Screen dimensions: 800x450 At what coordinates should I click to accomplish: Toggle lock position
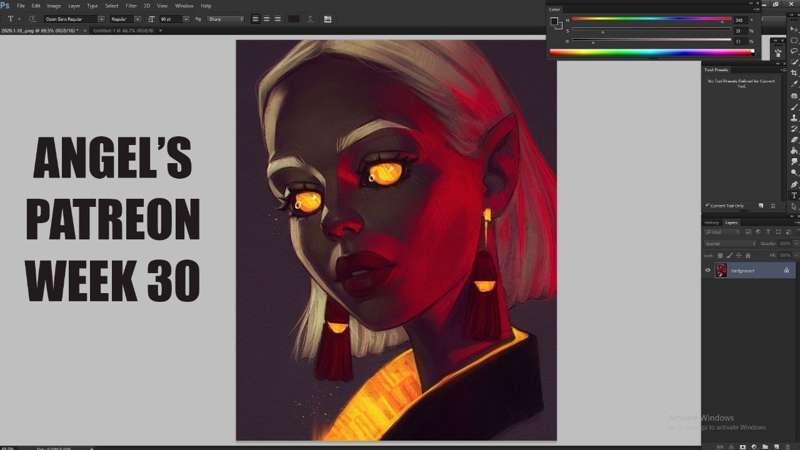(739, 255)
